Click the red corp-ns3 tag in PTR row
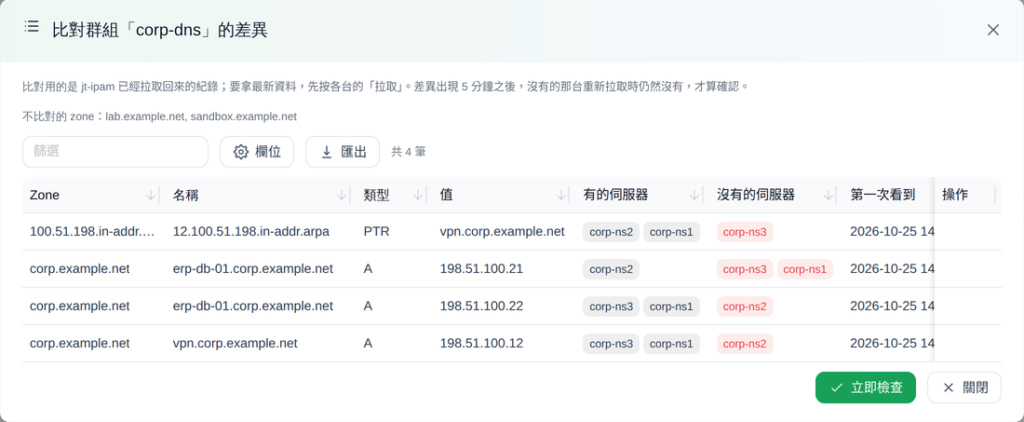 click(744, 232)
